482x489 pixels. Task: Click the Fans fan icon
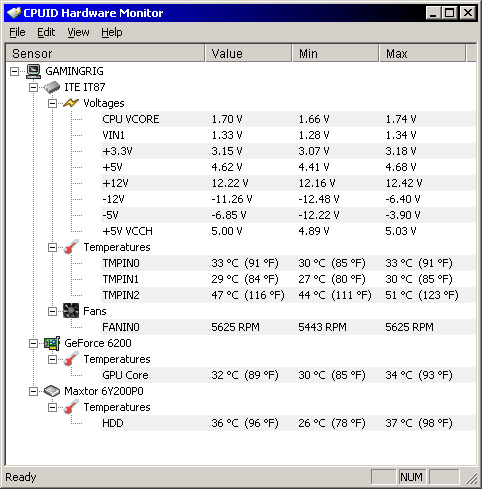[71, 311]
